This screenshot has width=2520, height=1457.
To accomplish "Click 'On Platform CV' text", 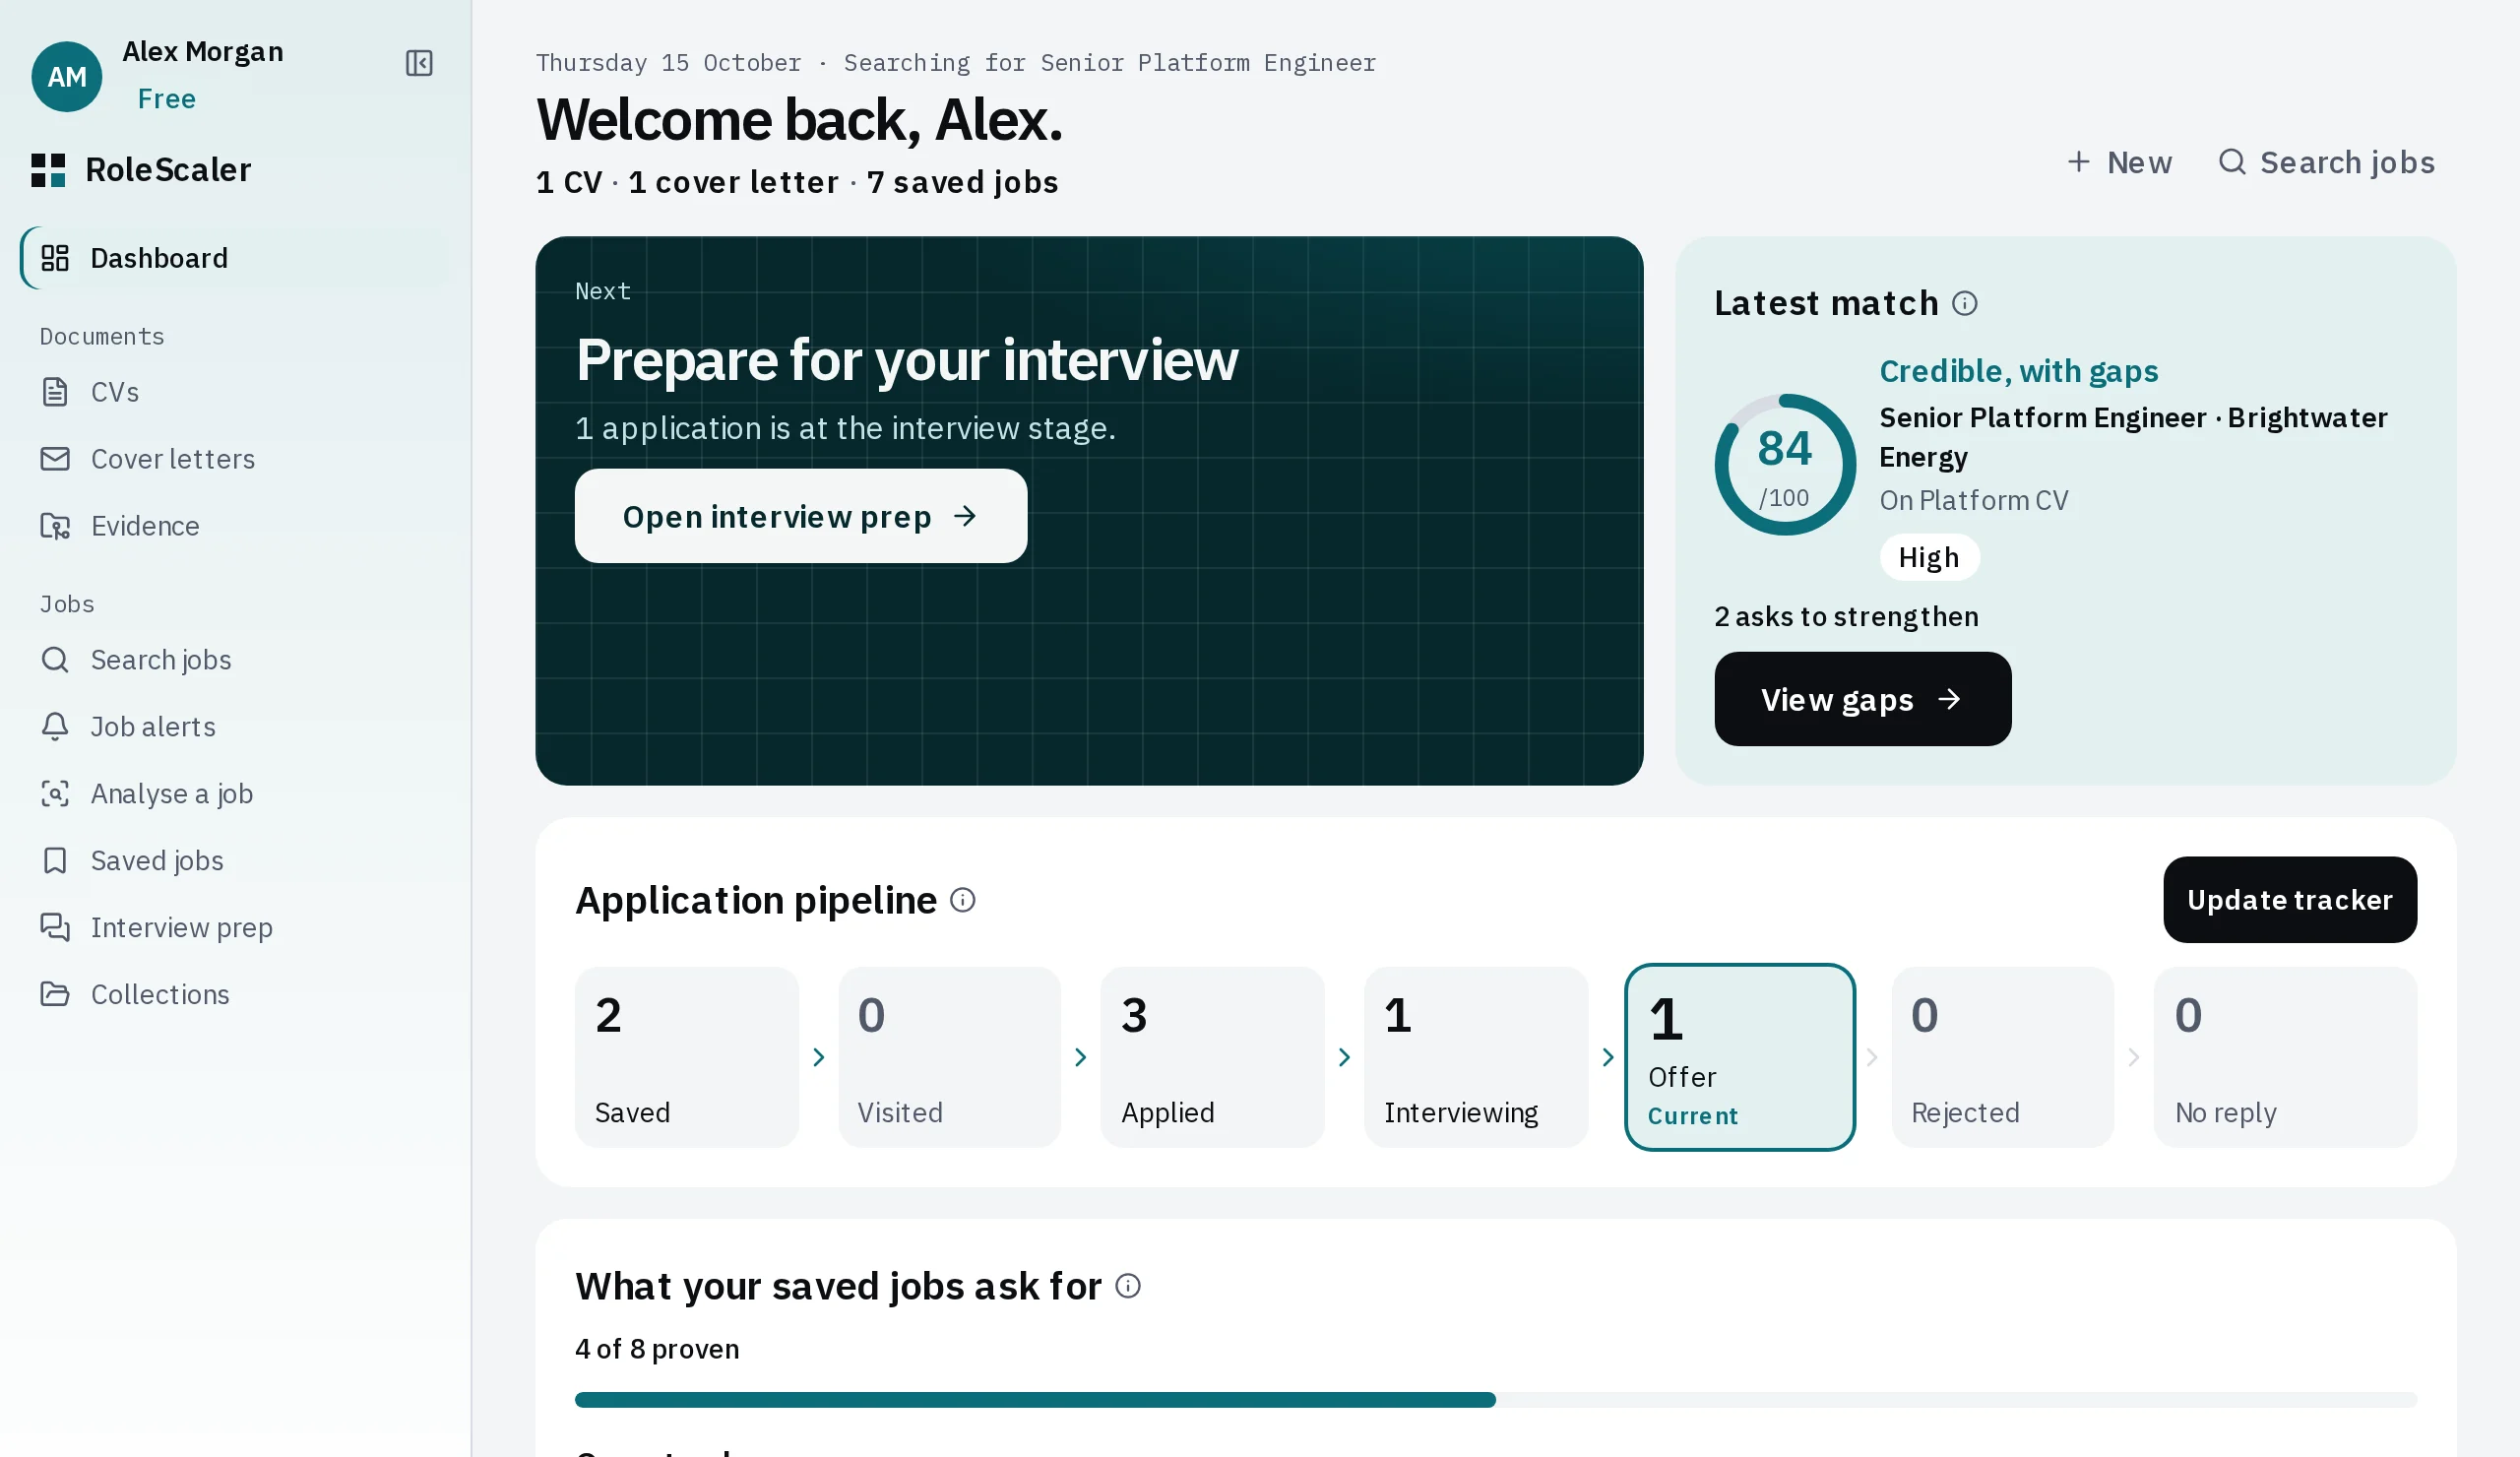I will [1973, 500].
